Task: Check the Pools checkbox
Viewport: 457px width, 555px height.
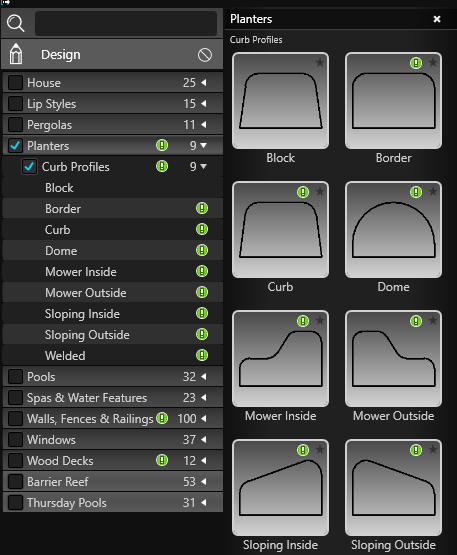Action: [x=15, y=376]
